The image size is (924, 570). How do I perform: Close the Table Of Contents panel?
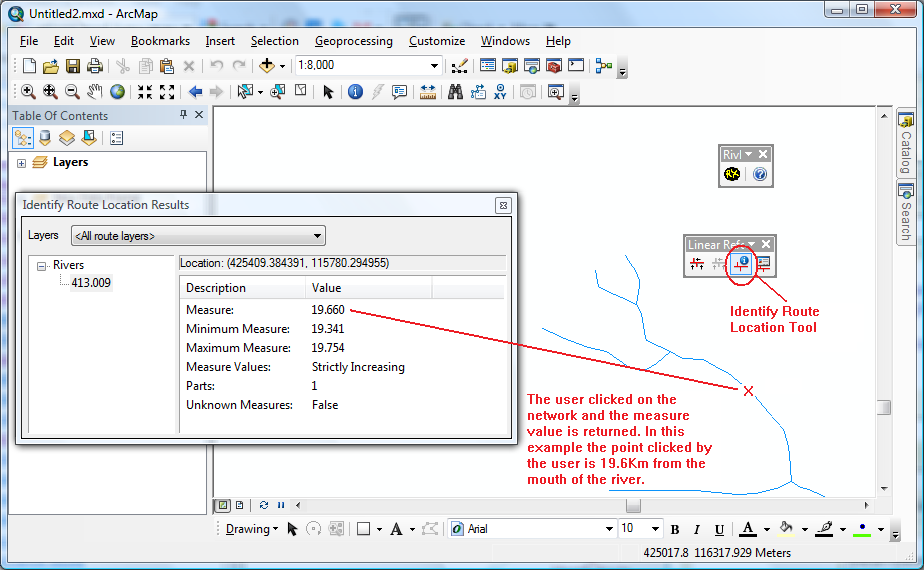[199, 114]
